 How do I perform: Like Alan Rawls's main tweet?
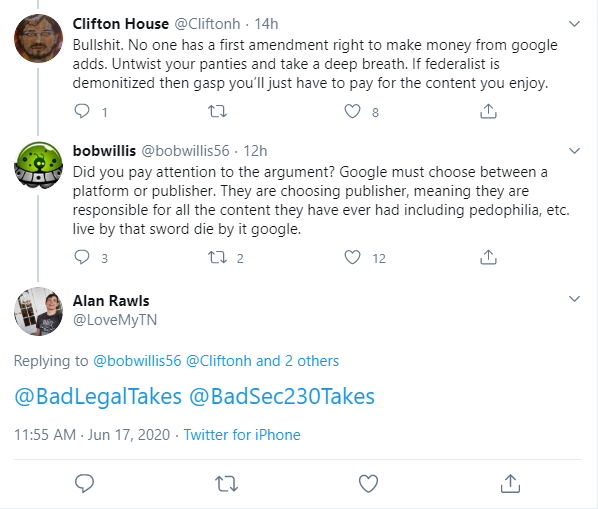368,483
